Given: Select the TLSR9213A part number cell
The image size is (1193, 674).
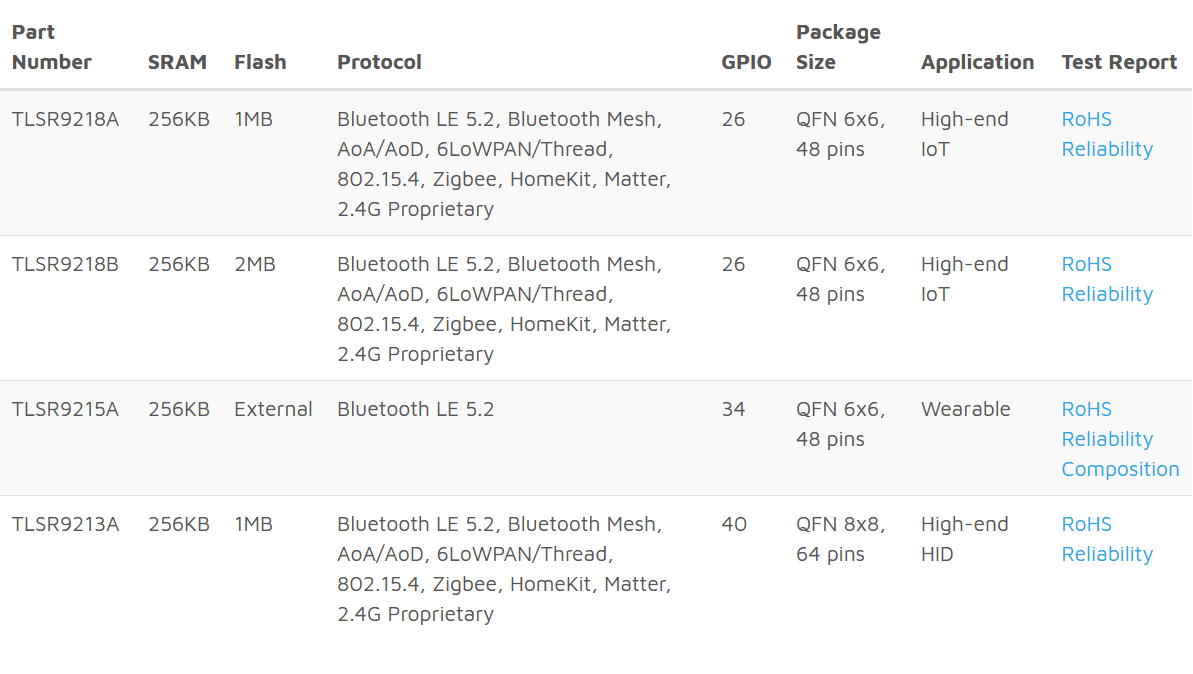Looking at the screenshot, I should click(65, 524).
